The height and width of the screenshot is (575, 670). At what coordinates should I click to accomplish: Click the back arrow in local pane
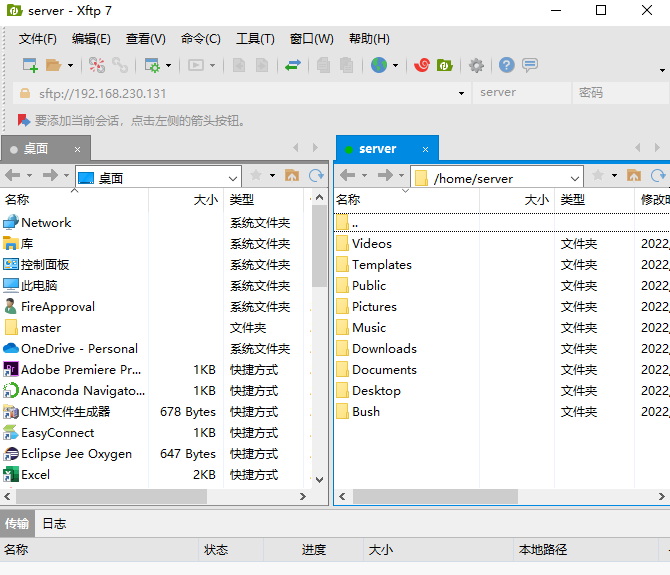(x=13, y=175)
